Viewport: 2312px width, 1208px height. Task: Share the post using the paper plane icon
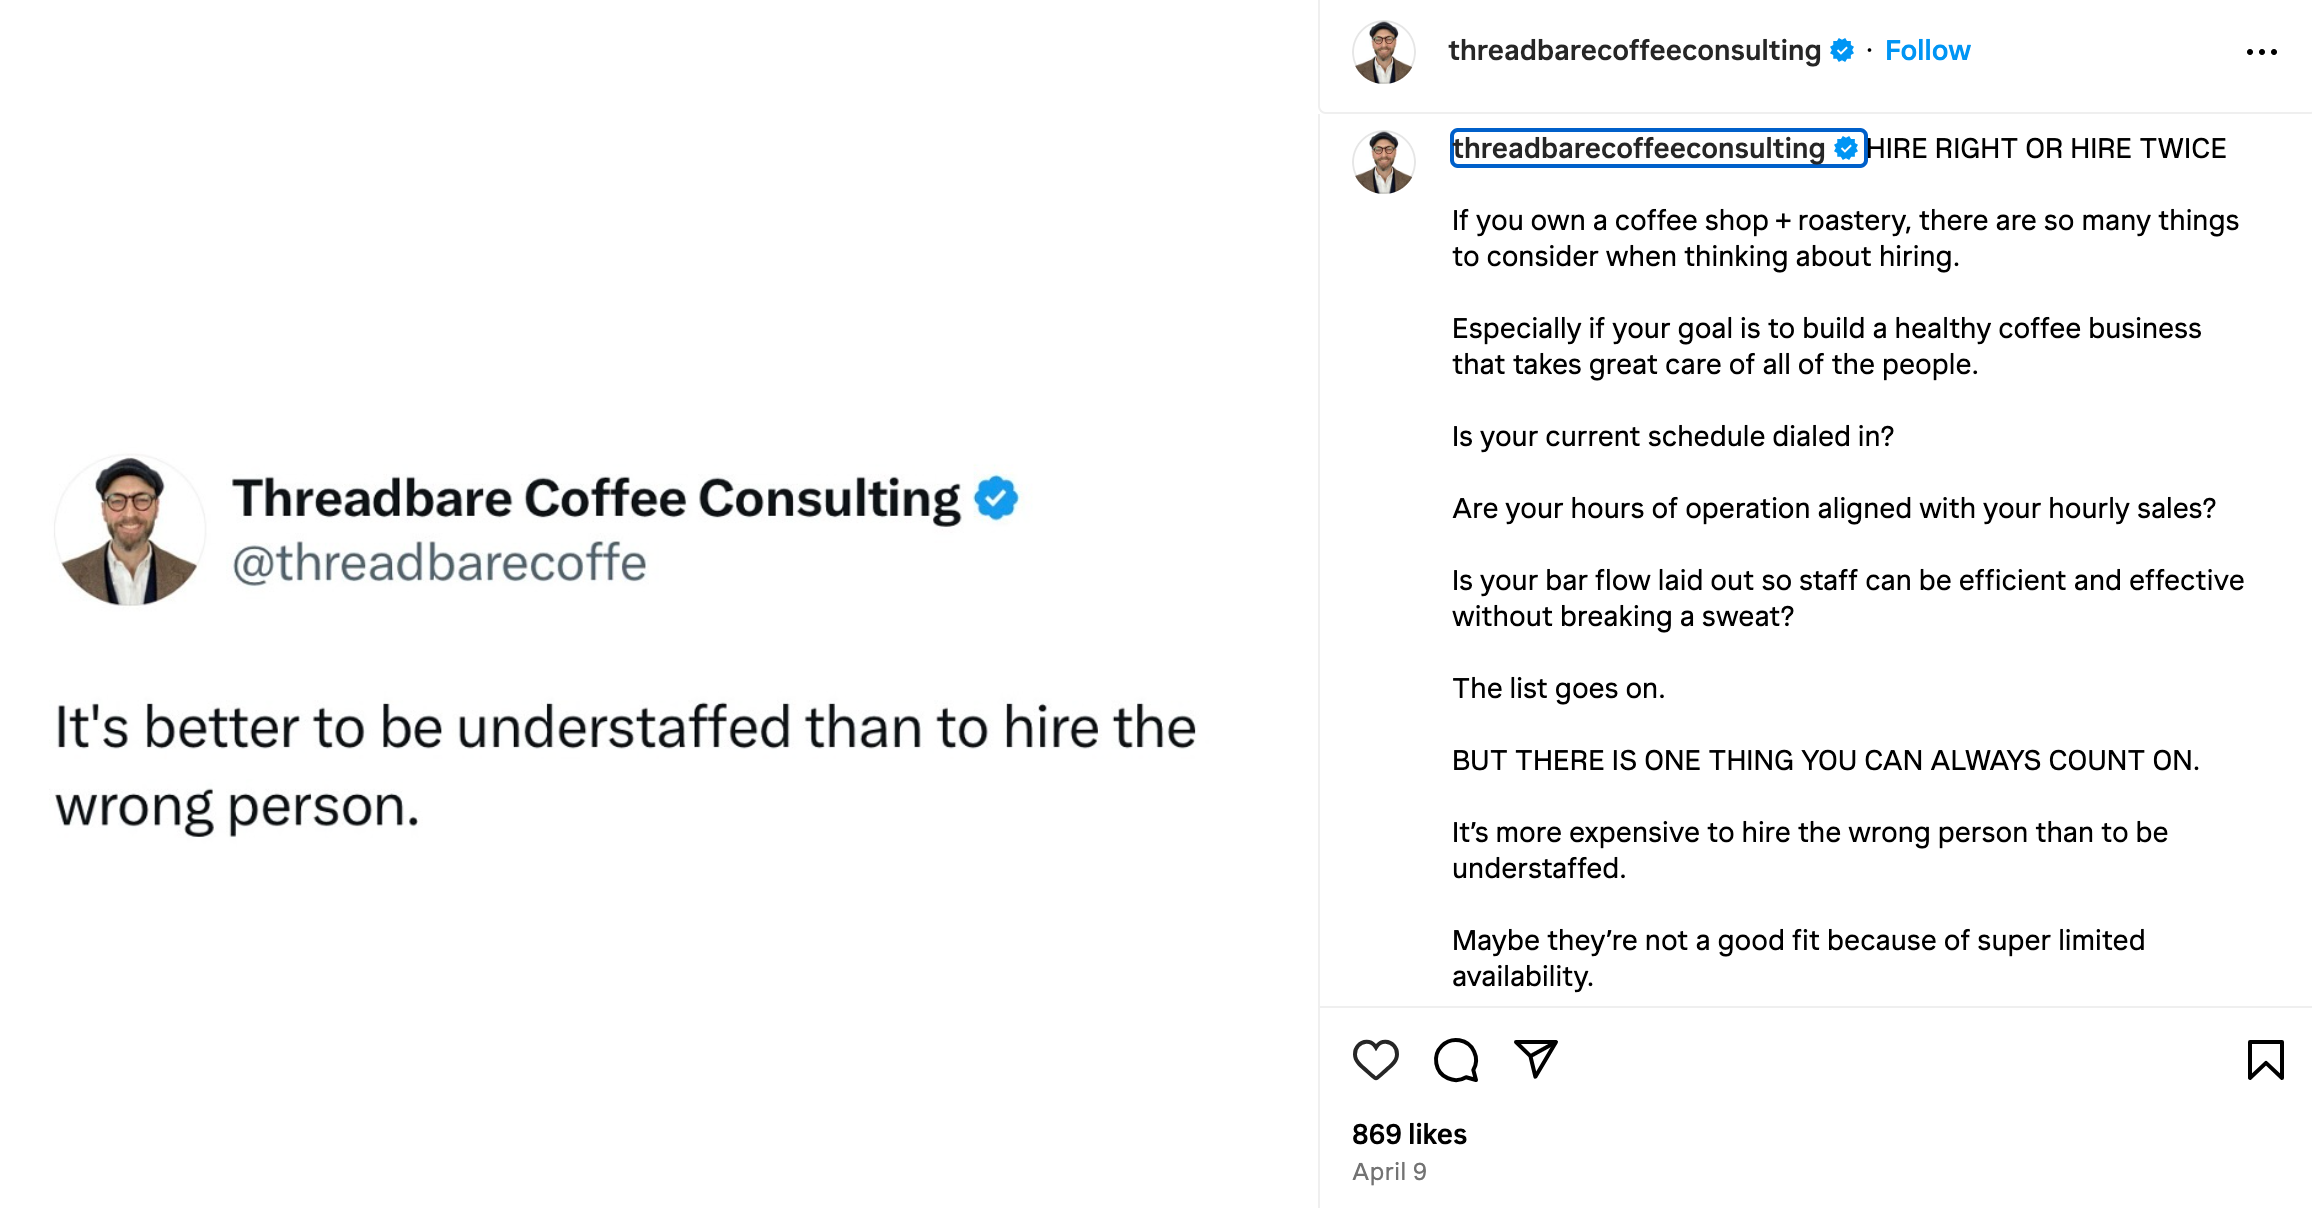pyautogui.click(x=1536, y=1059)
